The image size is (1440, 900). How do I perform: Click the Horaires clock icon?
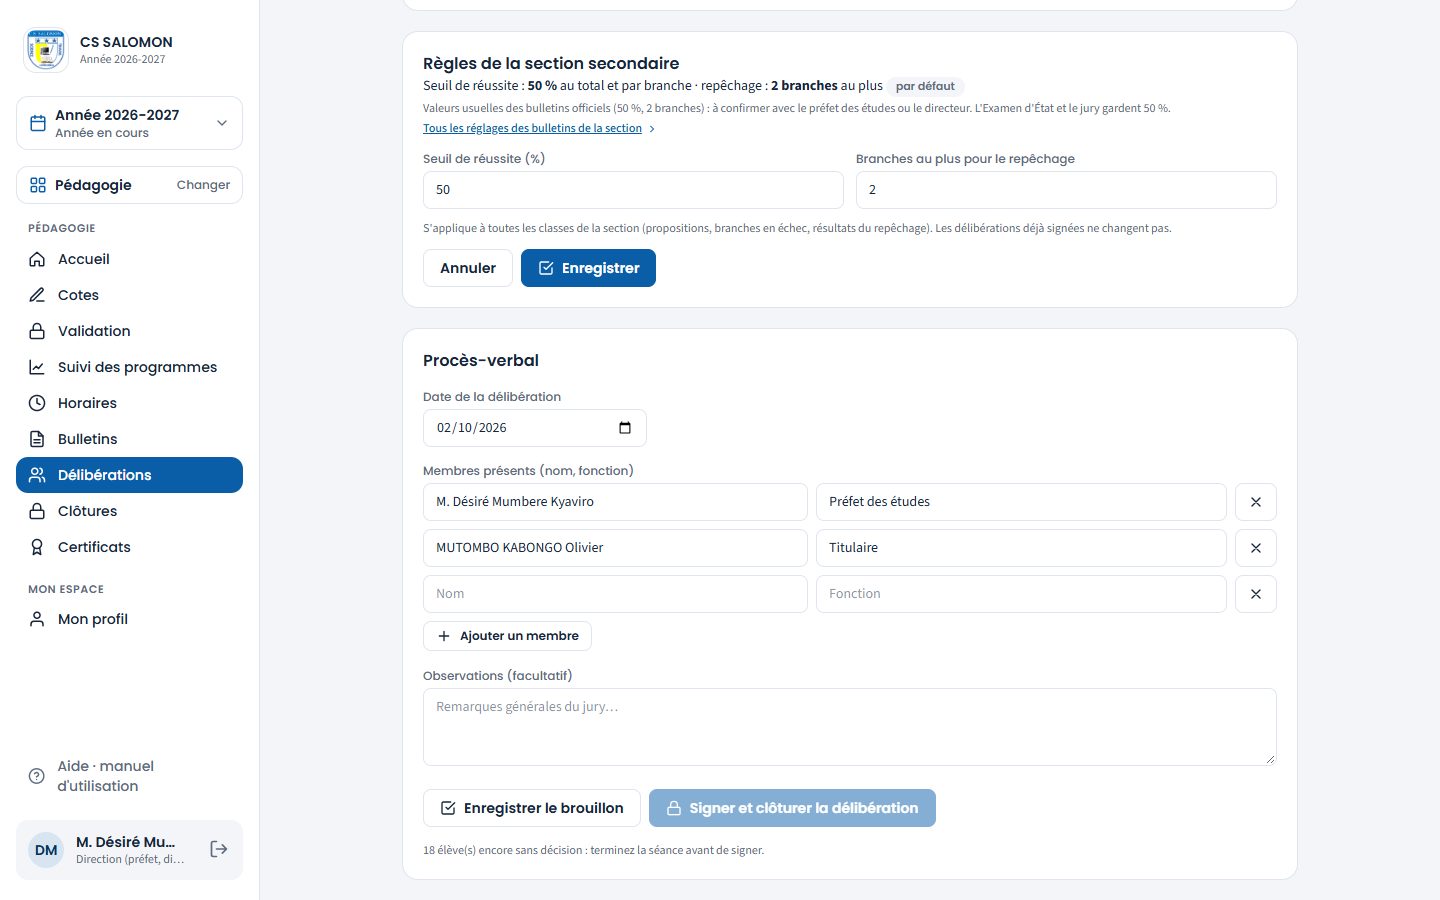click(37, 403)
